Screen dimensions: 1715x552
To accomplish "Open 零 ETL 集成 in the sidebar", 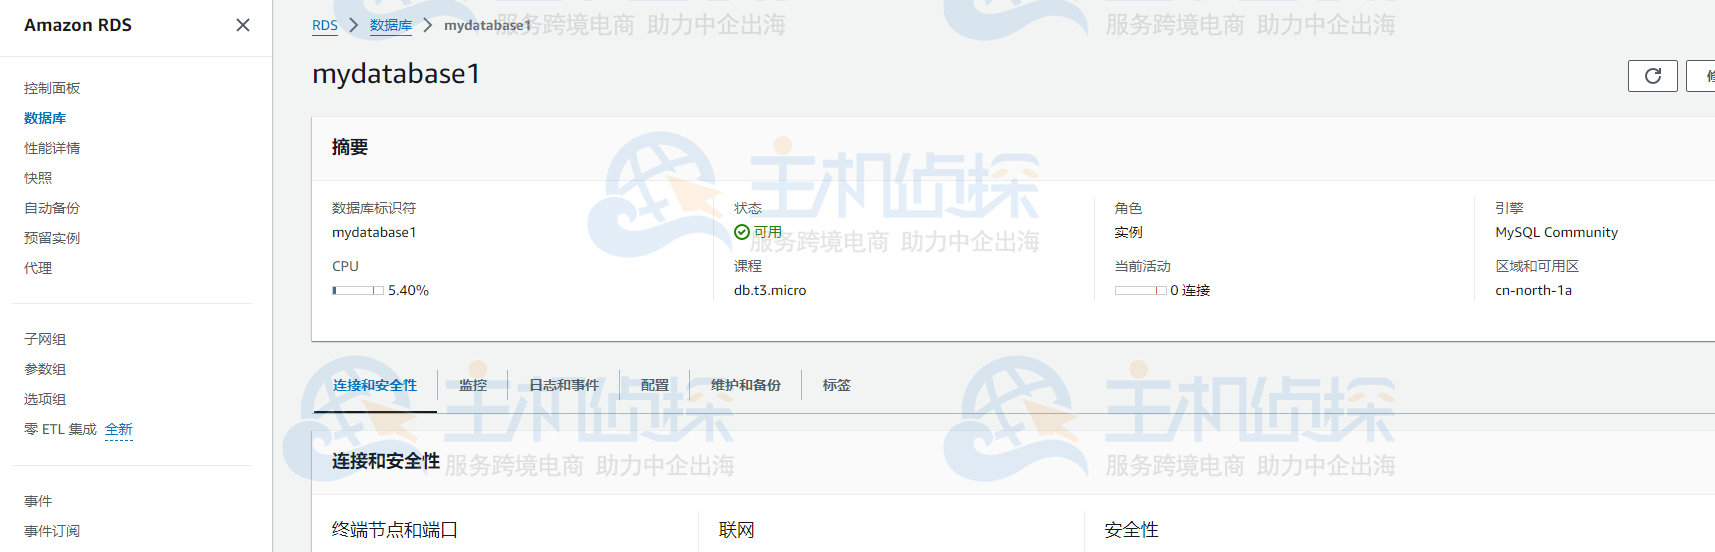I will (60, 429).
